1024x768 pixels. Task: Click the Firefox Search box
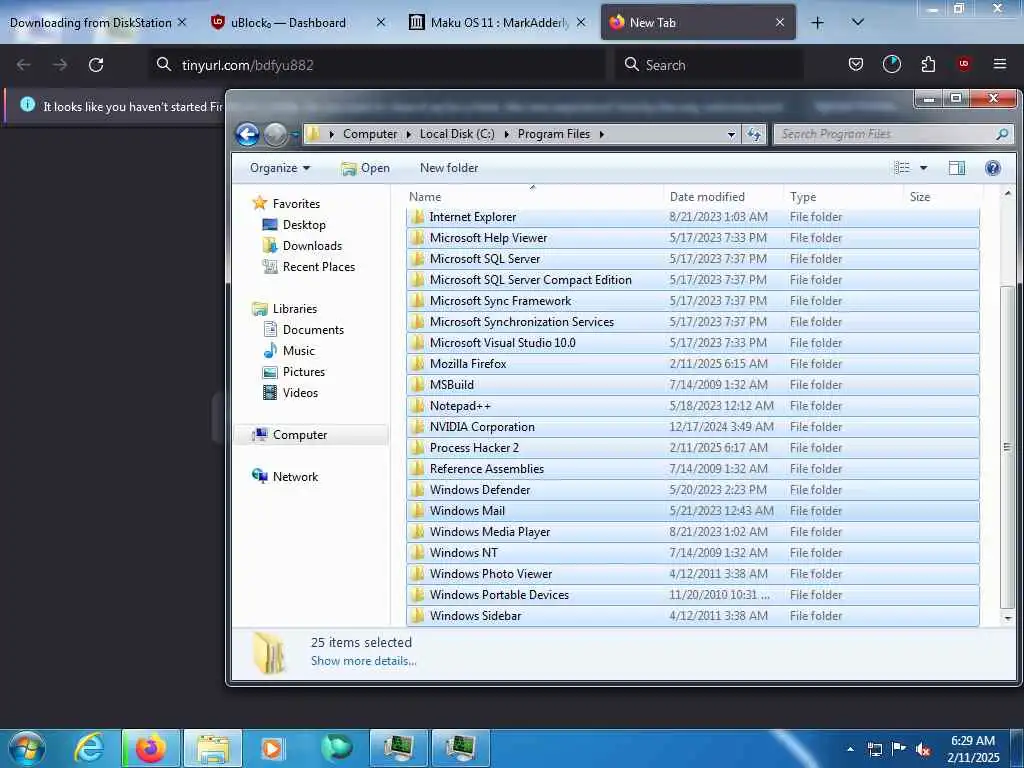coord(709,65)
